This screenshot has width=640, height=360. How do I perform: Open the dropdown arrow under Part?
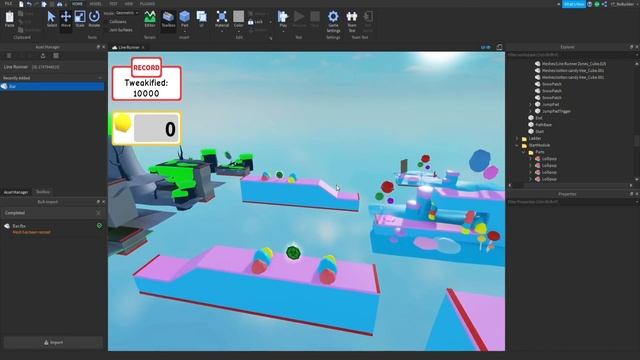coord(184,31)
